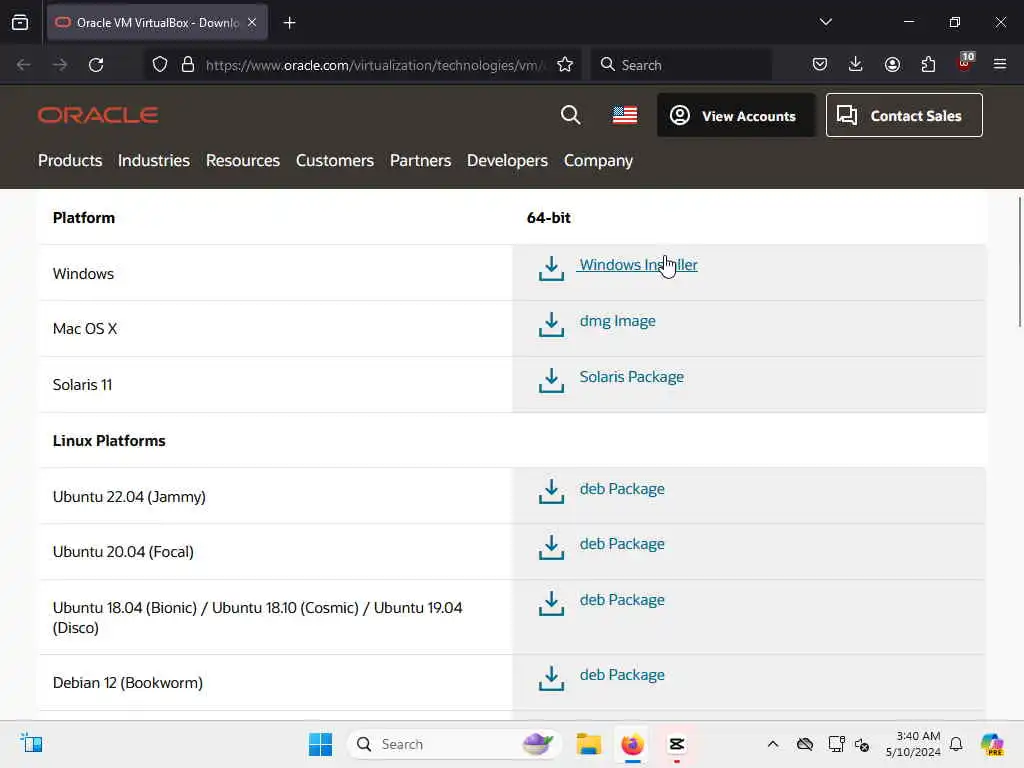Click Contact Sales button
This screenshot has height=768, width=1024.
904,116
